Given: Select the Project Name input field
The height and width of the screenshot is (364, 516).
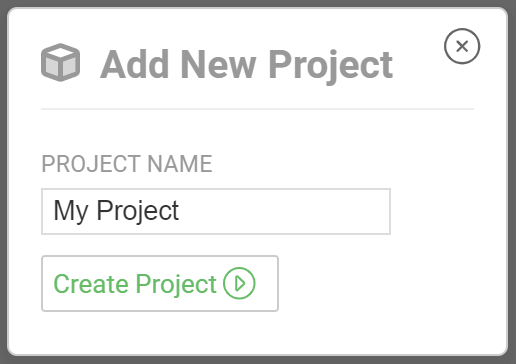Looking at the screenshot, I should pos(216,211).
